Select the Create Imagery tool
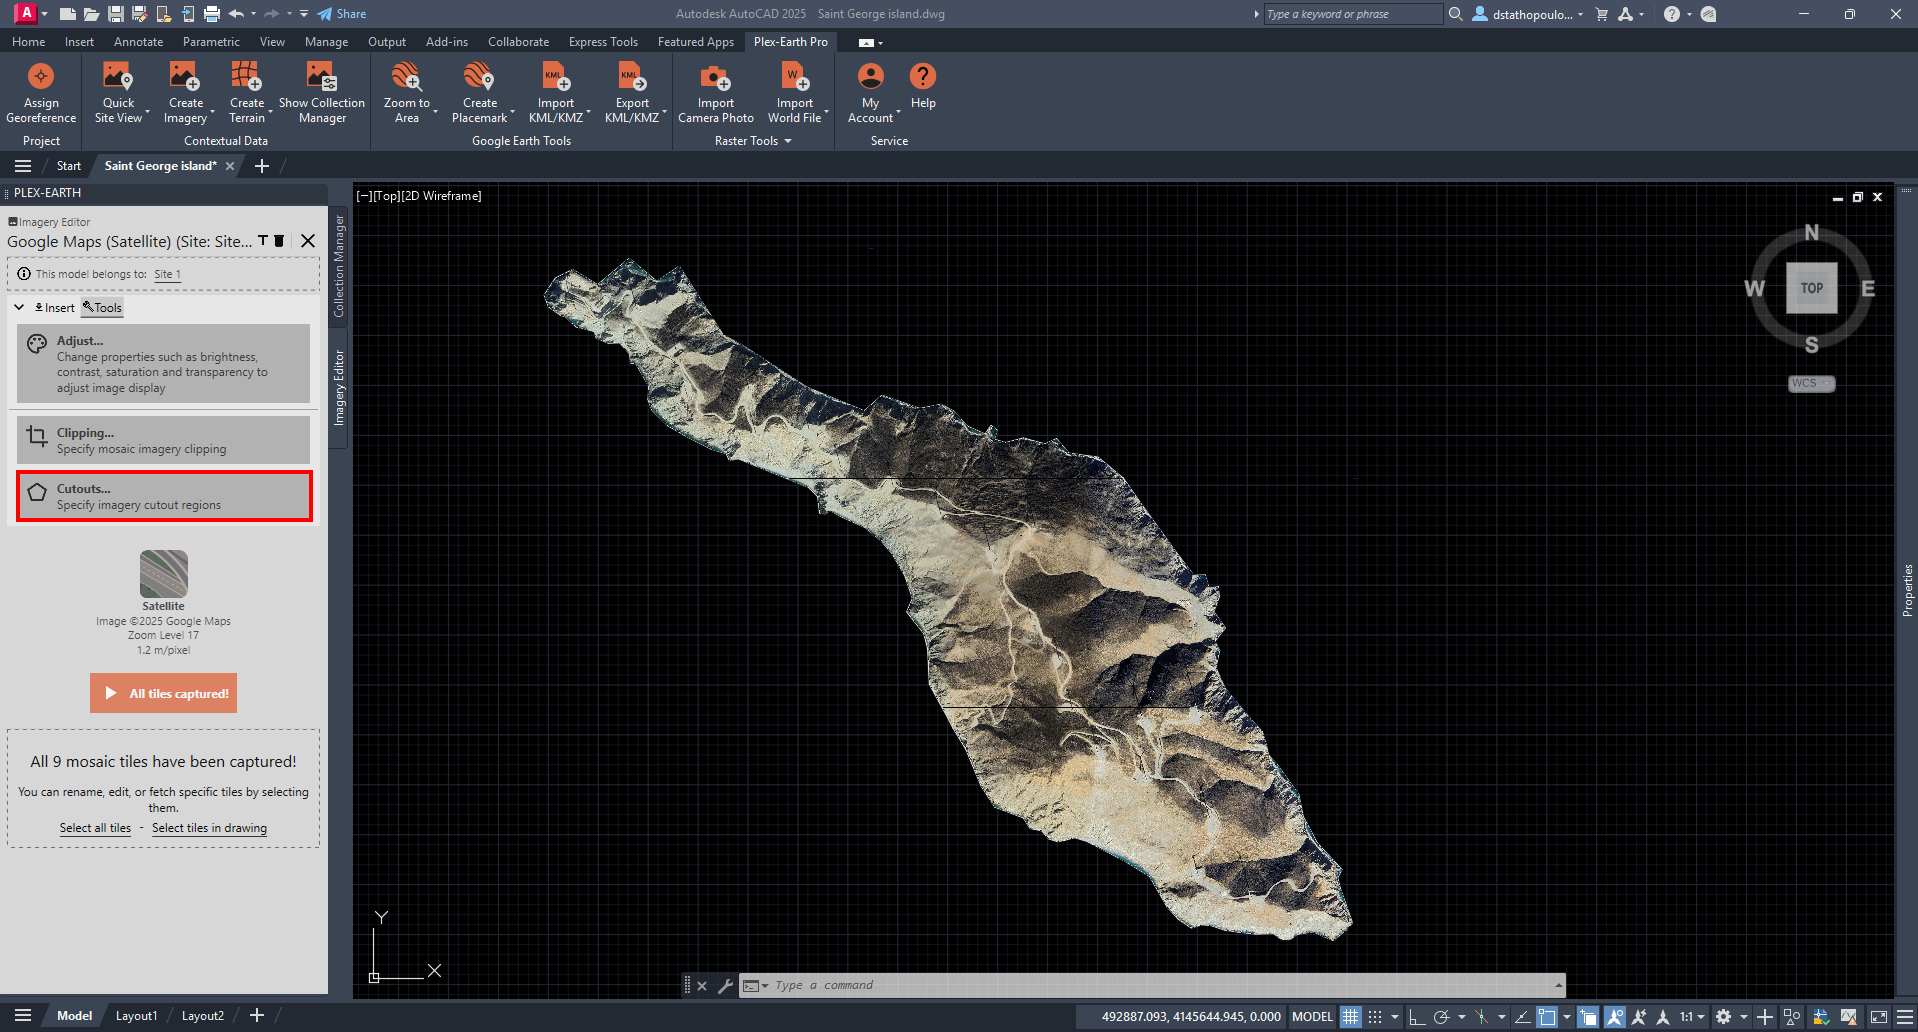The height and width of the screenshot is (1032, 1918). click(185, 93)
